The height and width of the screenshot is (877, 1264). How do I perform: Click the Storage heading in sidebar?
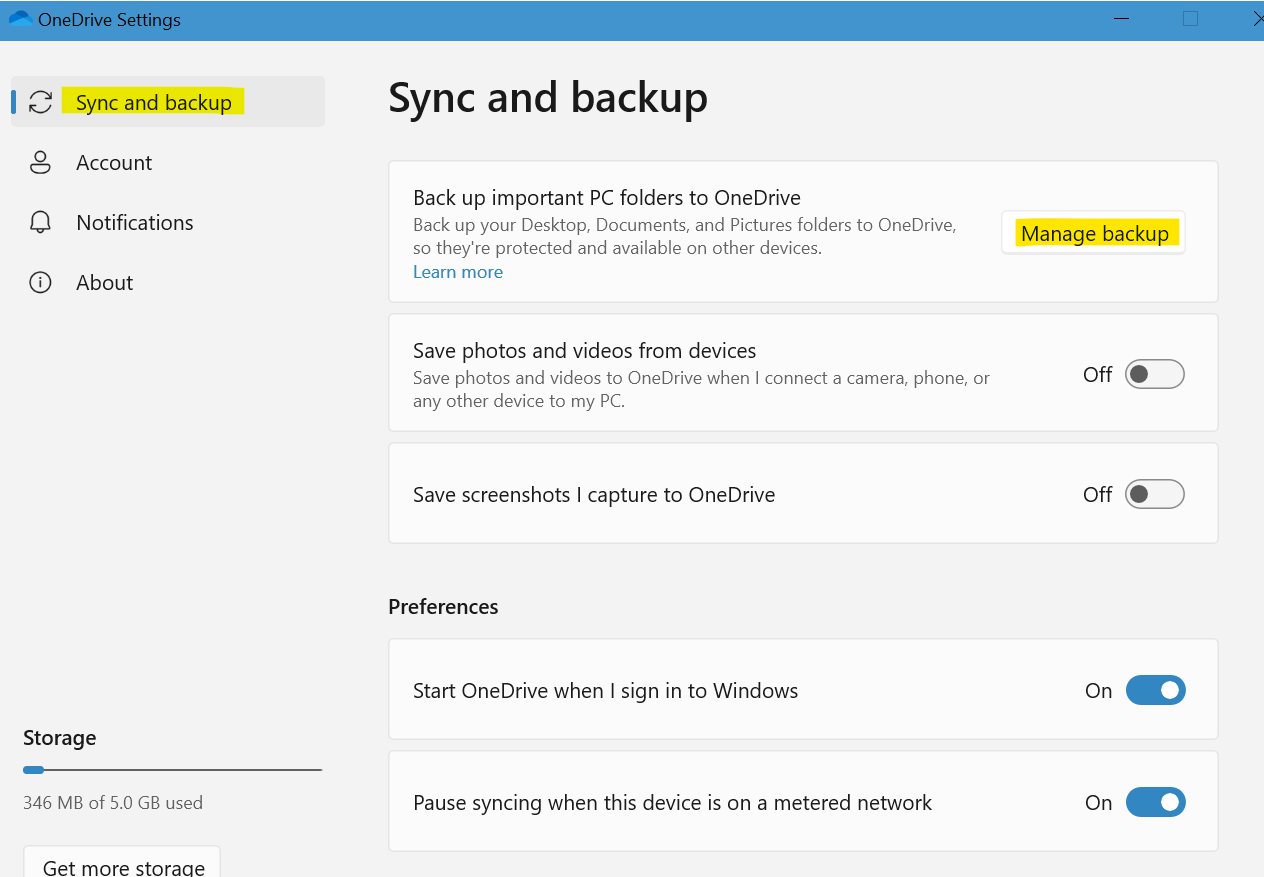(x=60, y=738)
